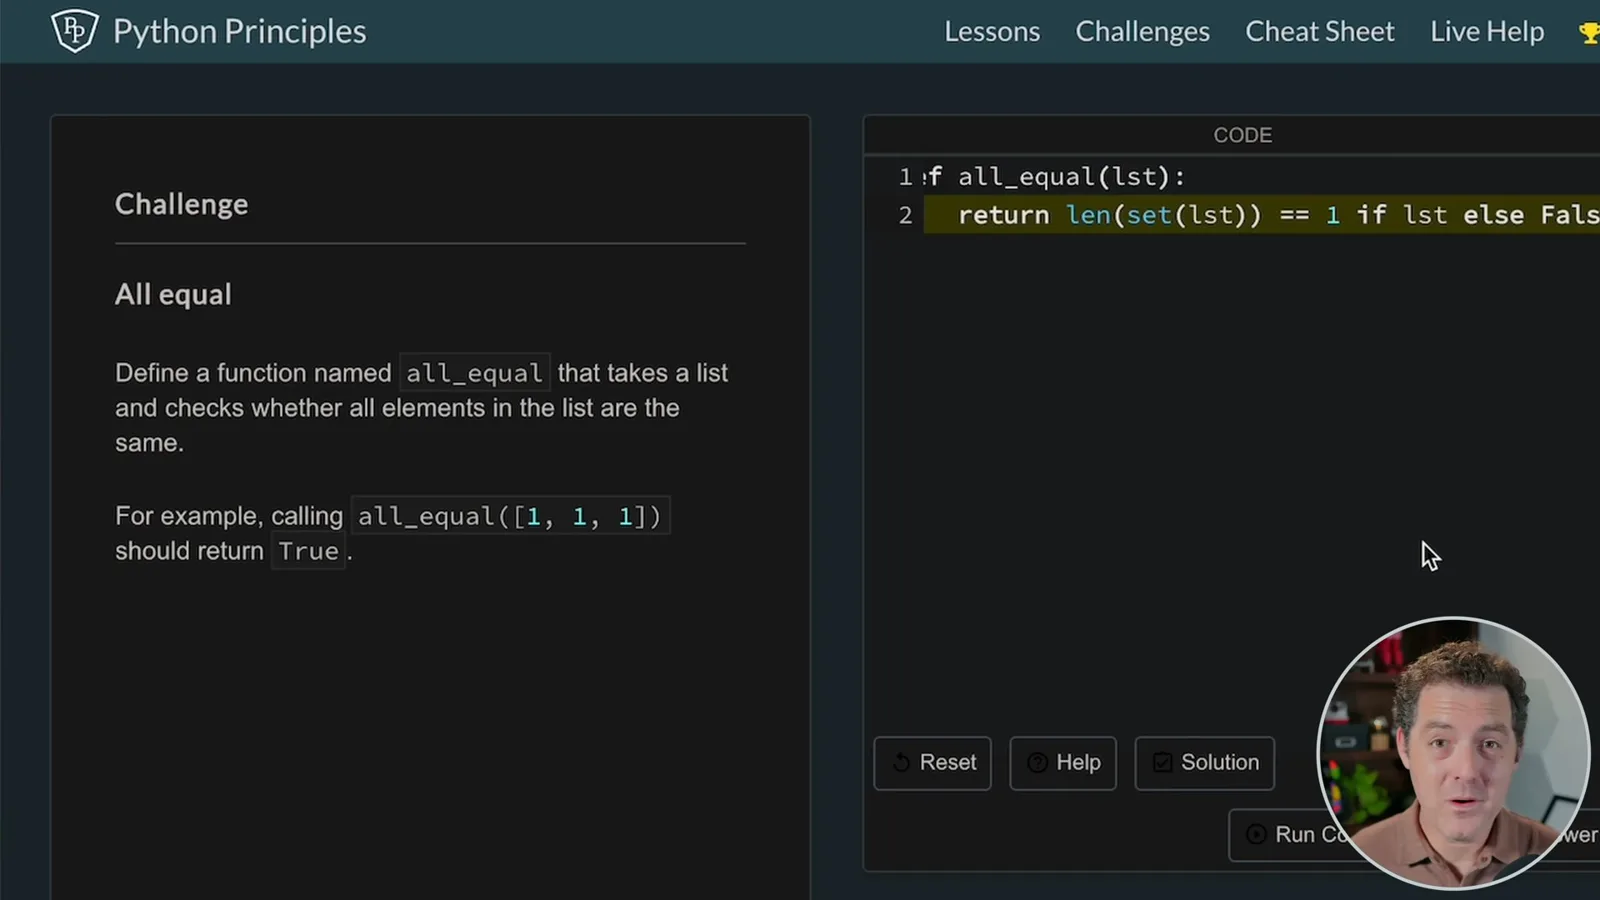Click the webcam video thumbnail

pos(1454,753)
